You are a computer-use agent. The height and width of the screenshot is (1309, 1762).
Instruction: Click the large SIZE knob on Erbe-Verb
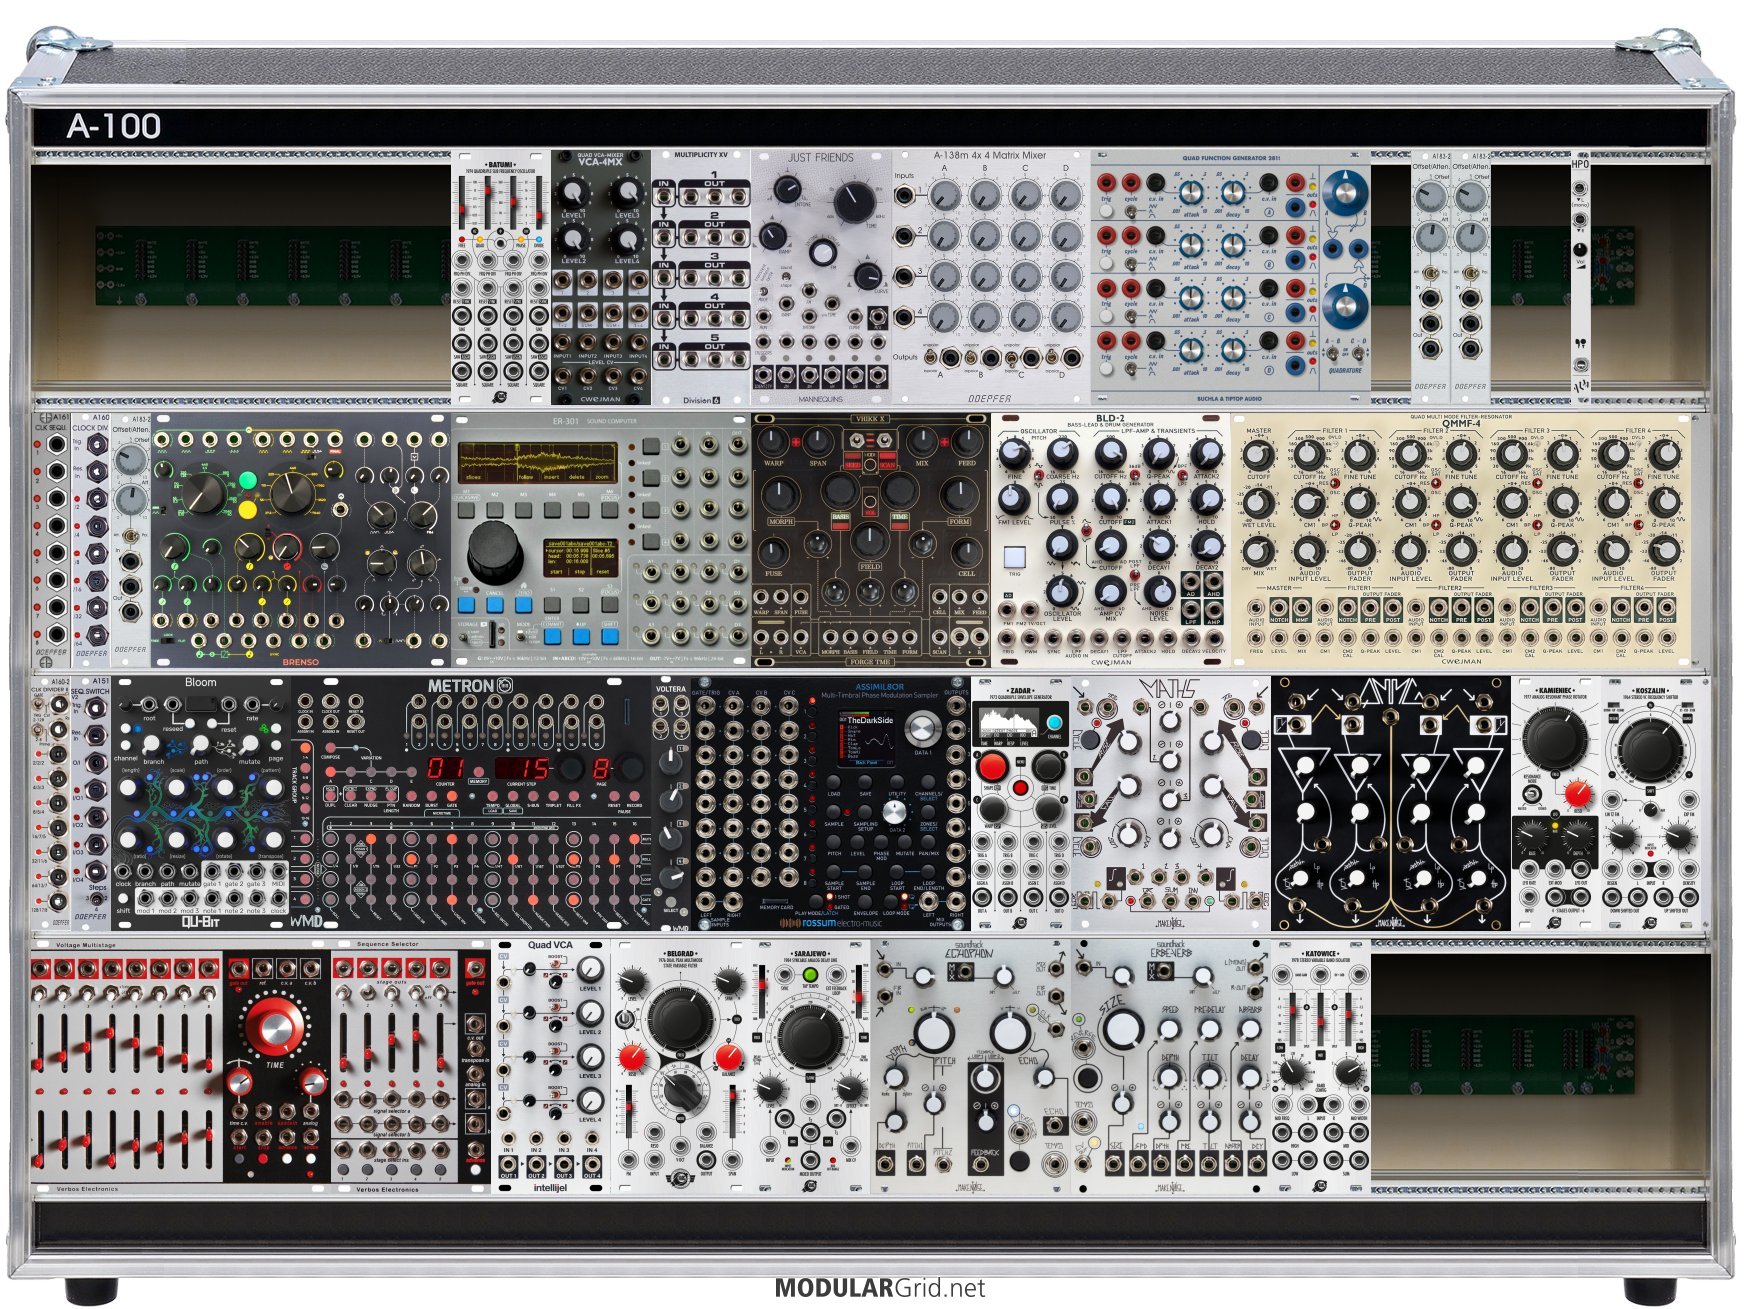(x=1122, y=1027)
